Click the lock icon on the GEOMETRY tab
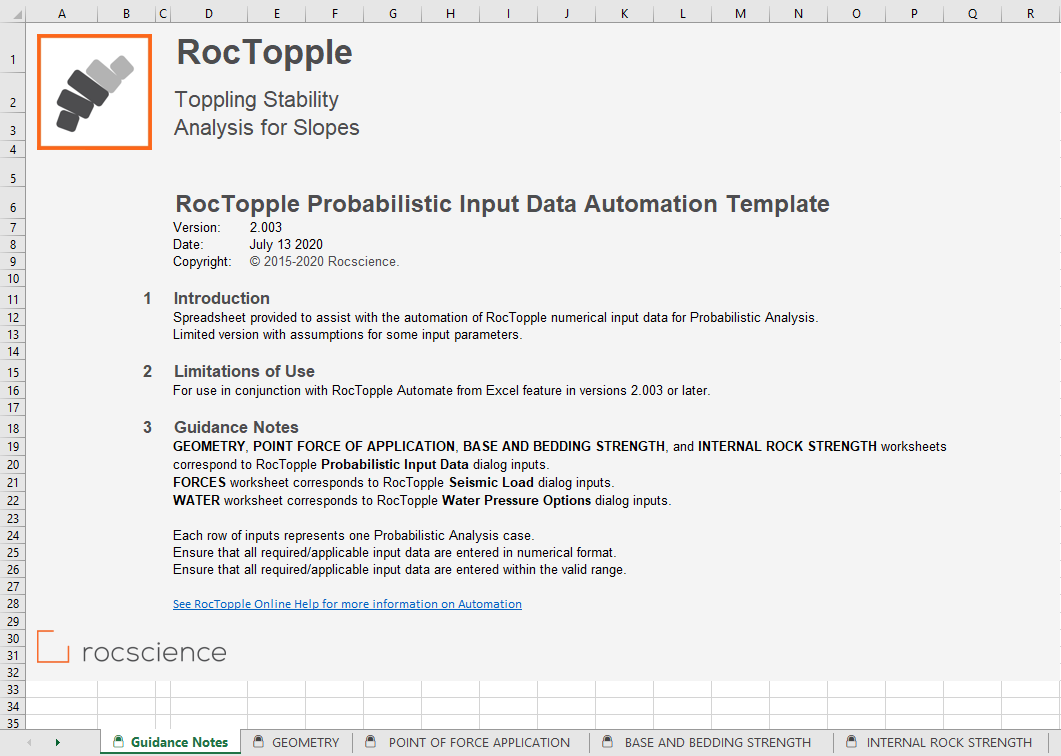Screen dimensions: 1061x756 click(258, 742)
